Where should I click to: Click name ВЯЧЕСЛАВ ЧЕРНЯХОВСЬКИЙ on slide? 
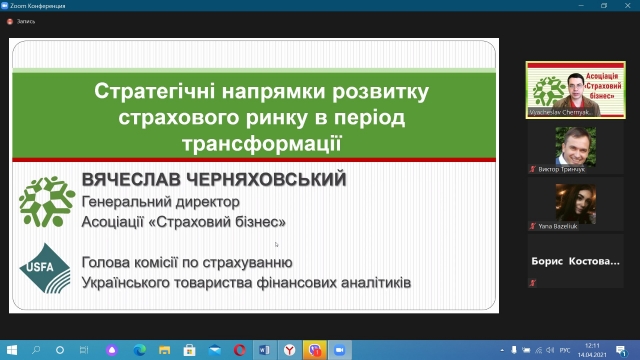point(214,180)
